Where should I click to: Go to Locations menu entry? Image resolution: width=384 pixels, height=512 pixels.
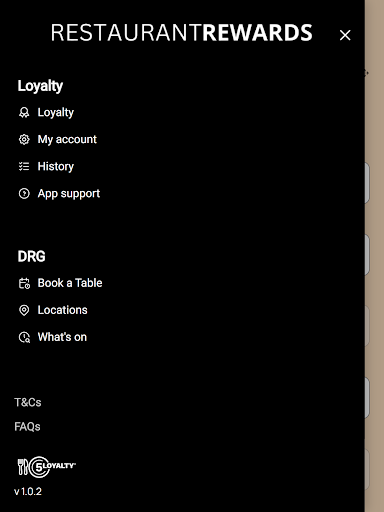point(62,310)
